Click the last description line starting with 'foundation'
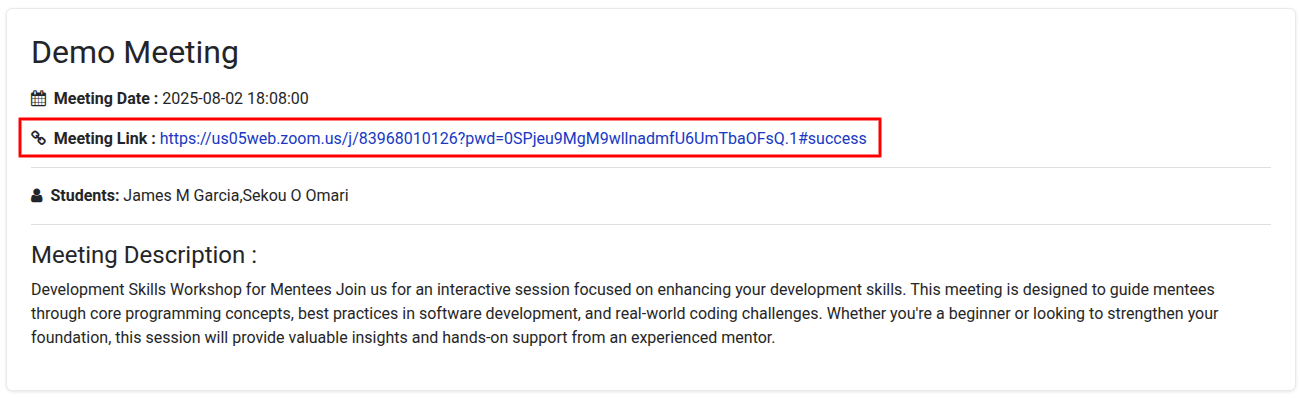1300x399 pixels. pos(403,338)
